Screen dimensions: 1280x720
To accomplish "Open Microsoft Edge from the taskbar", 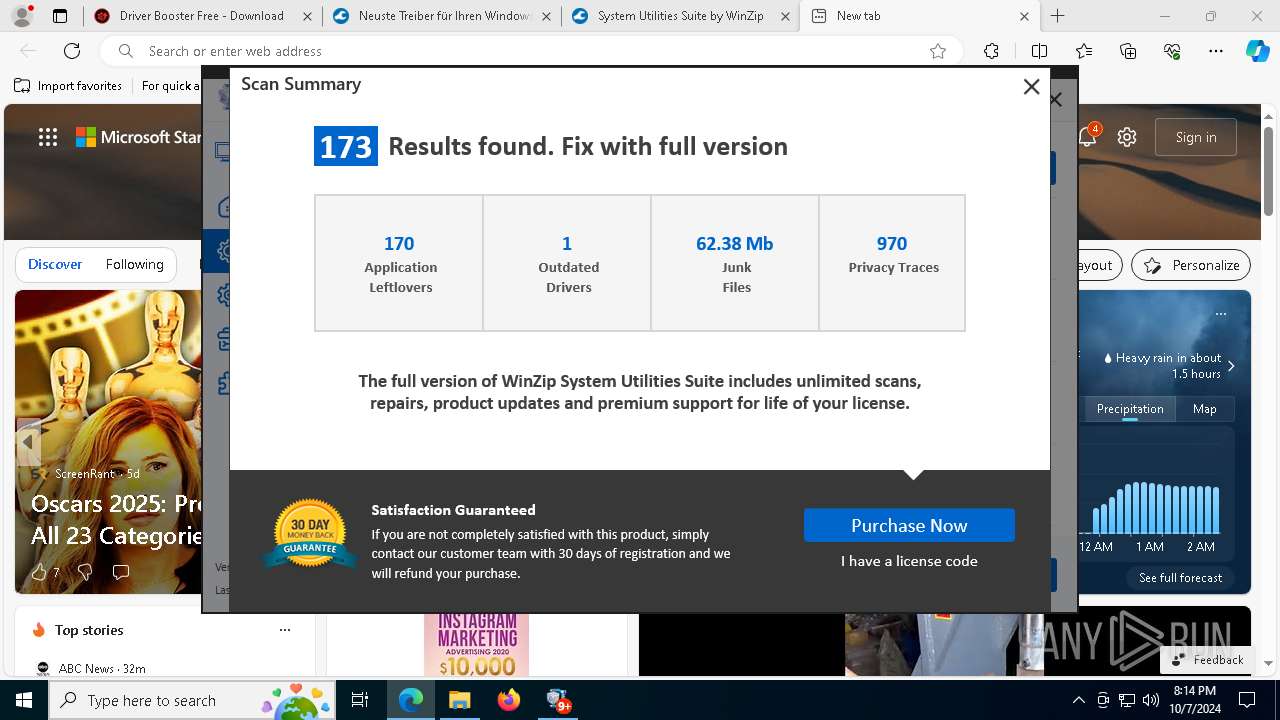I will coord(411,700).
